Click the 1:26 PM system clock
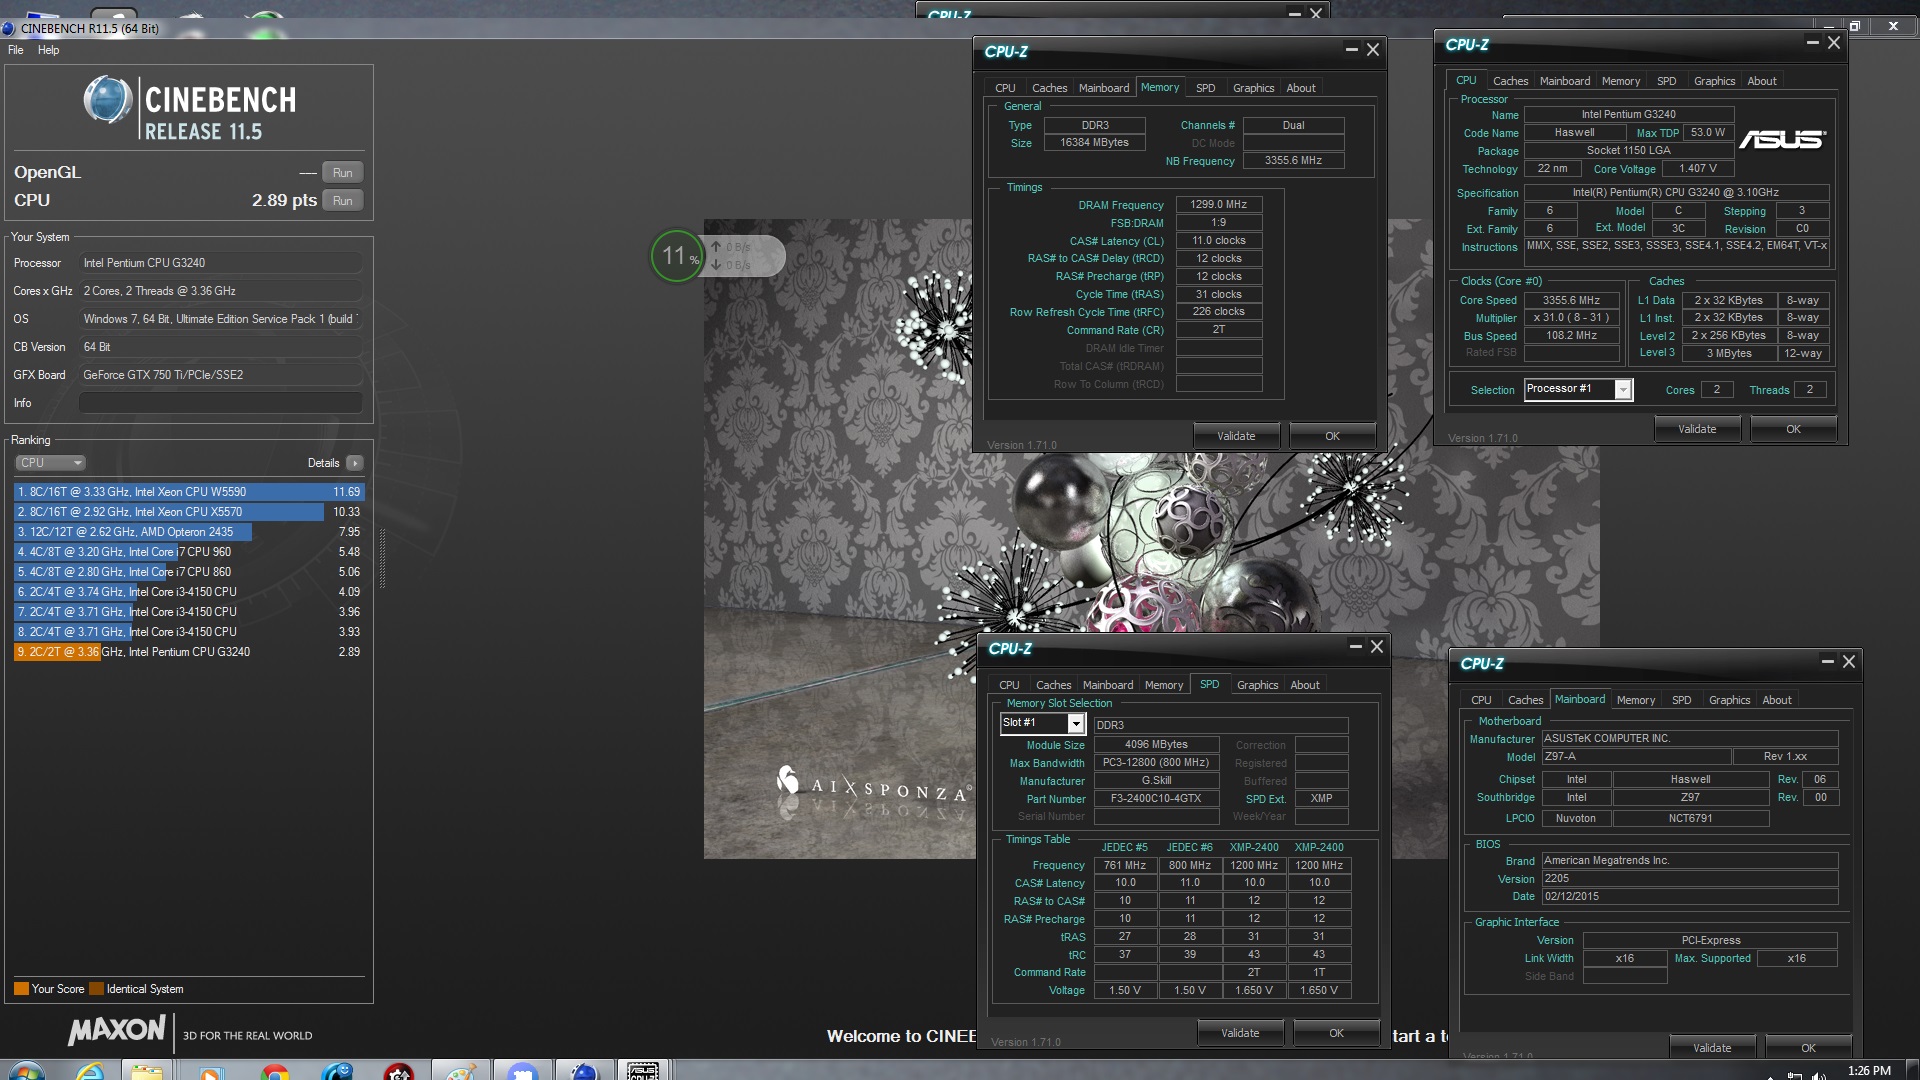Viewport: 1920px width, 1080px height. tap(1869, 1071)
